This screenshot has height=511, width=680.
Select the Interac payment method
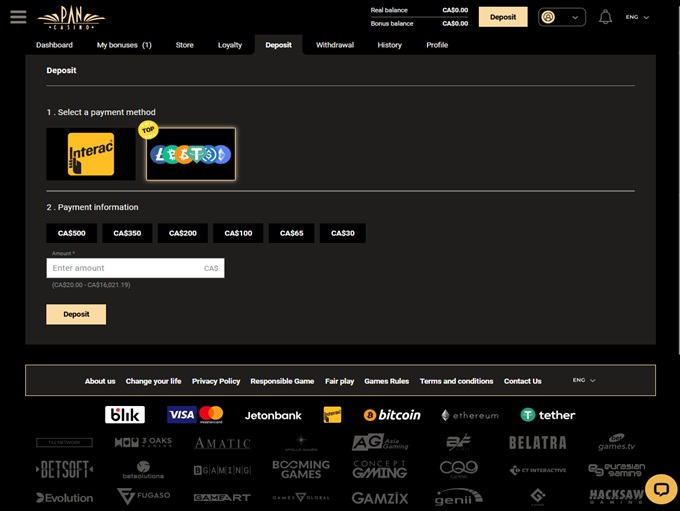(x=91, y=155)
